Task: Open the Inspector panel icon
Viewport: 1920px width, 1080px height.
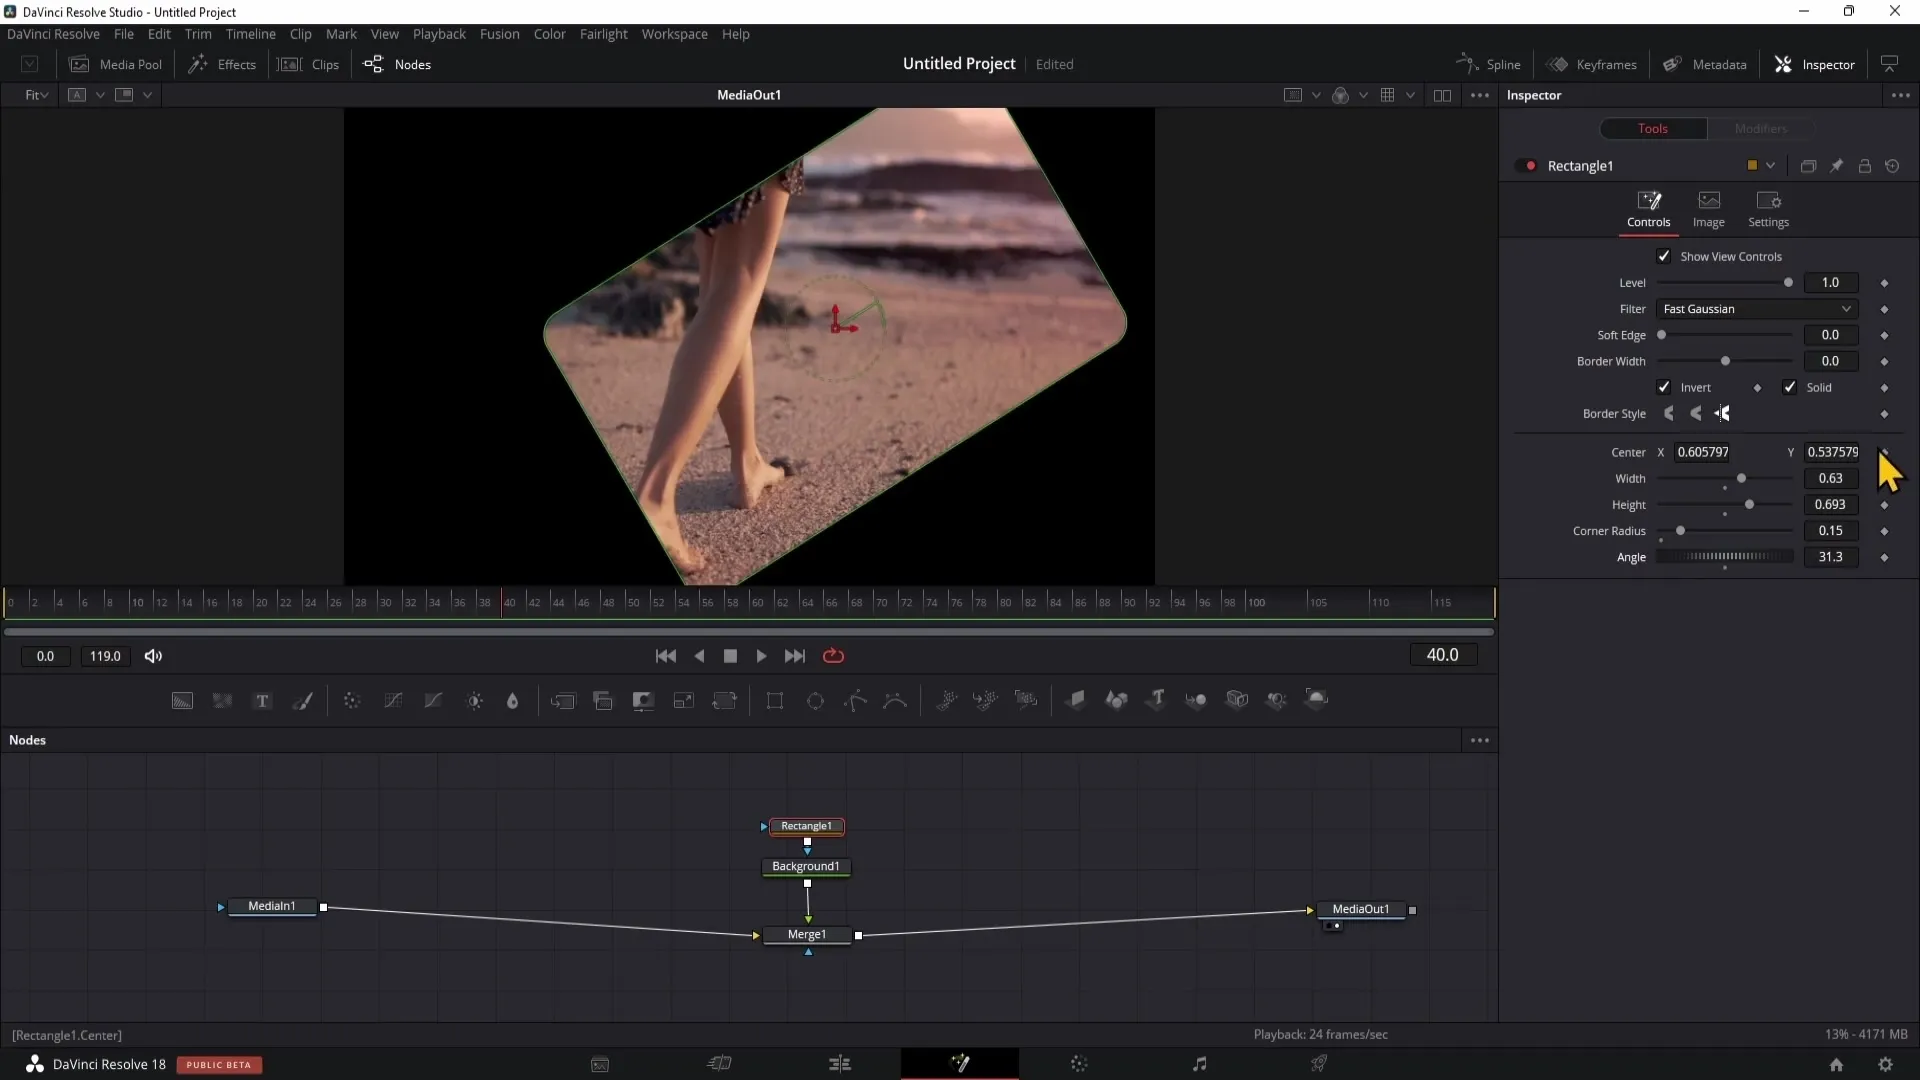Action: coord(1784,63)
